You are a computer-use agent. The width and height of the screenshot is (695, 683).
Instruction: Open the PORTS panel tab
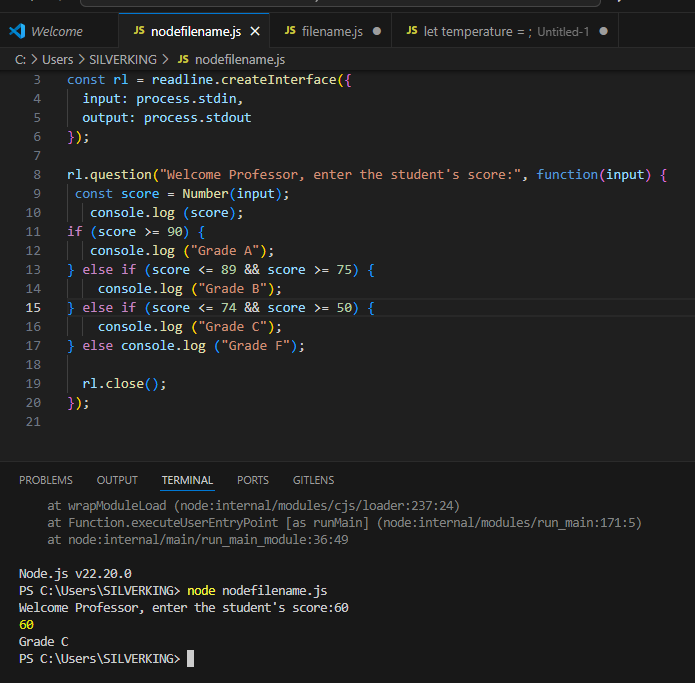pyautogui.click(x=253, y=480)
